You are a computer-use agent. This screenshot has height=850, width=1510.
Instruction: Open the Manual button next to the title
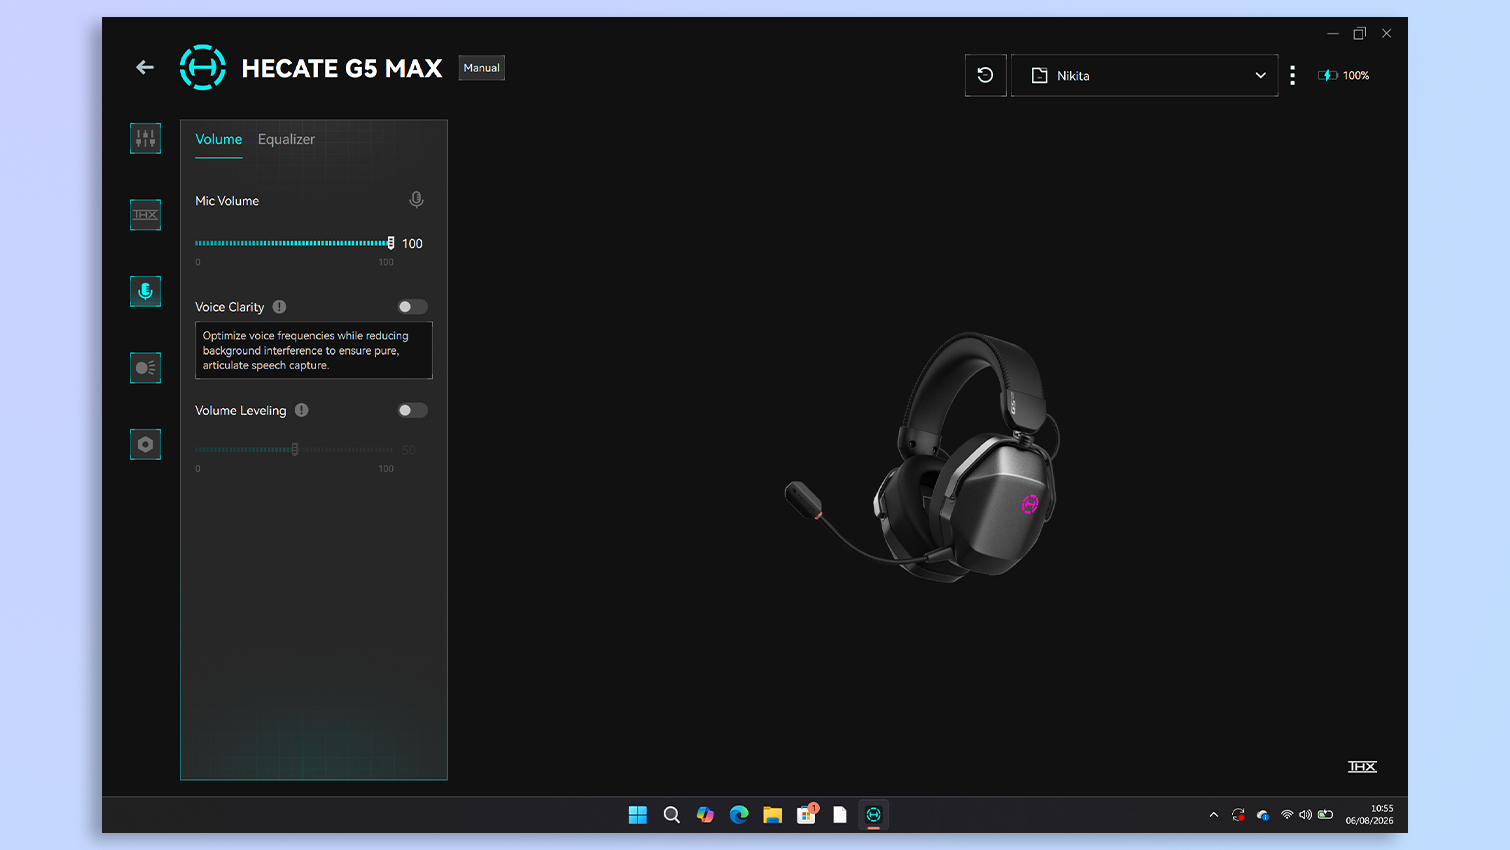(x=482, y=68)
